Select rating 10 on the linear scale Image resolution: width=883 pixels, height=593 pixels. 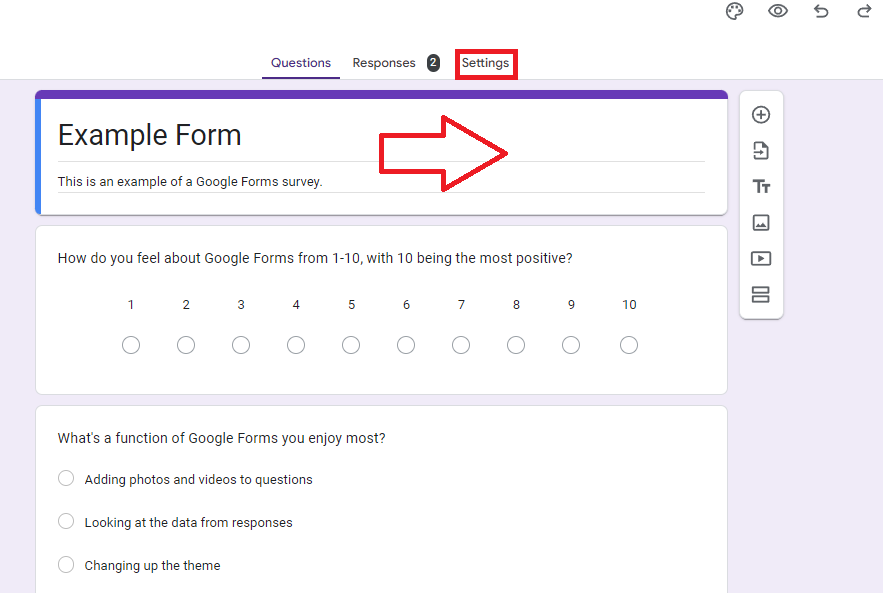(x=629, y=345)
